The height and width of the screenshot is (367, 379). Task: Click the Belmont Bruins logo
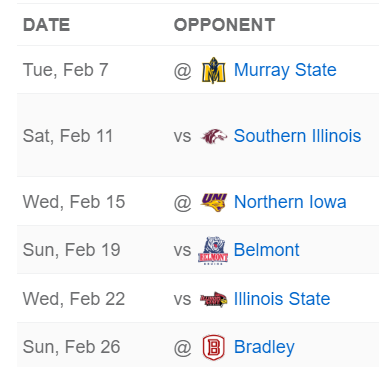coord(213,251)
